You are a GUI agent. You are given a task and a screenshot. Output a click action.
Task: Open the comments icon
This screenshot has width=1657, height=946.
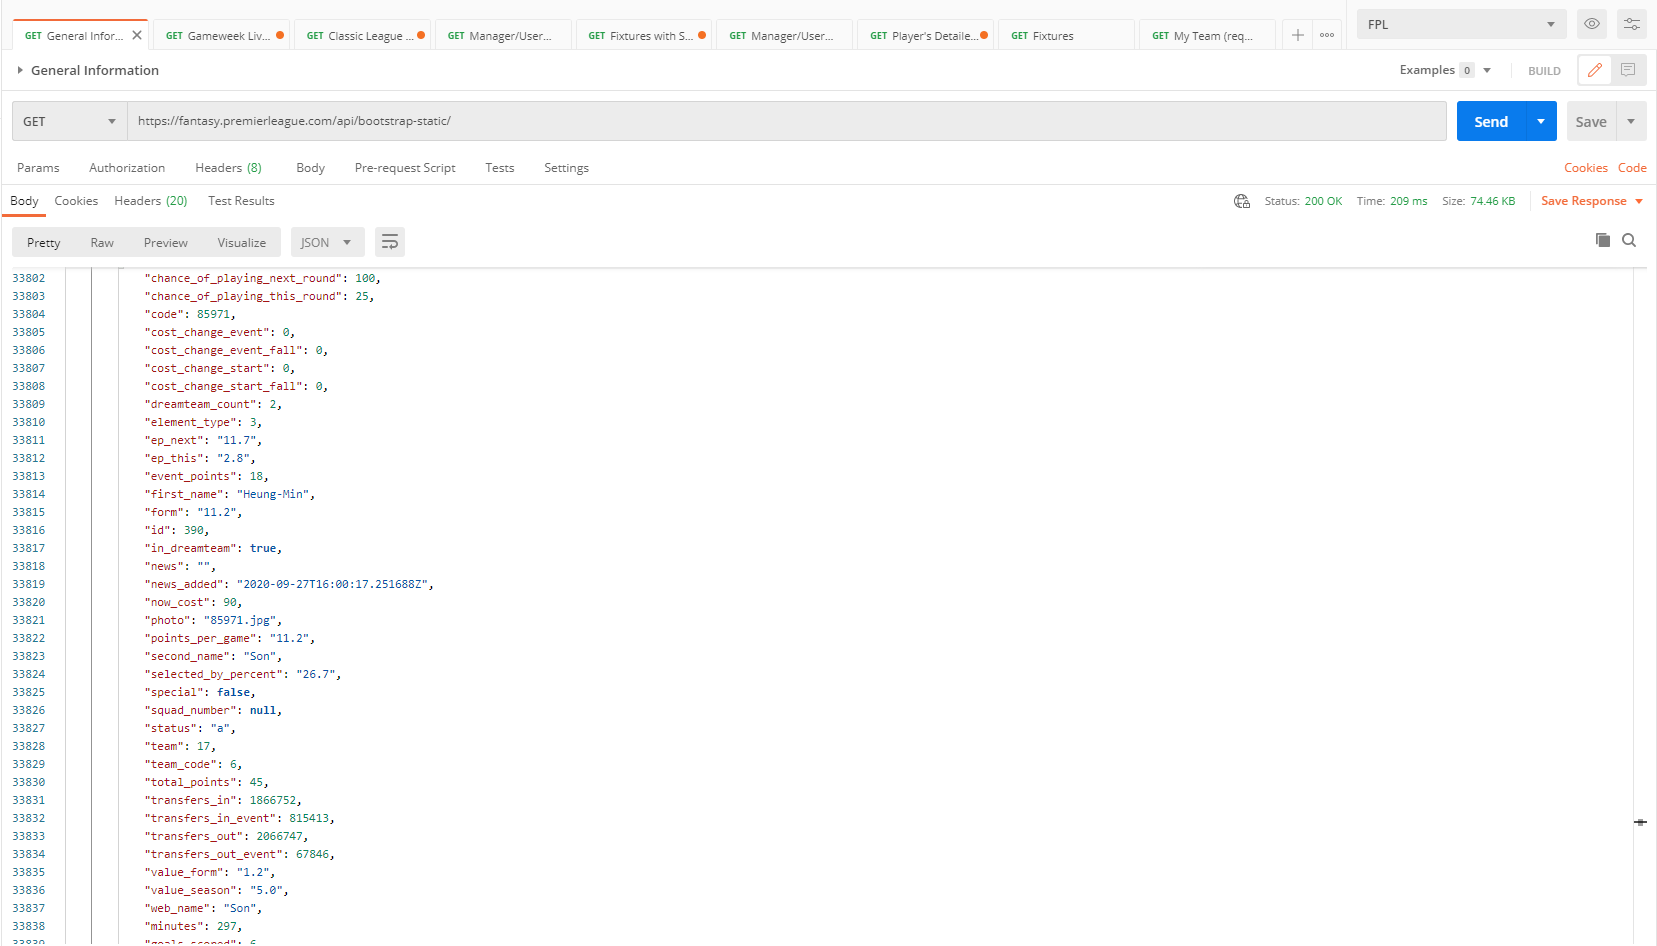1628,70
